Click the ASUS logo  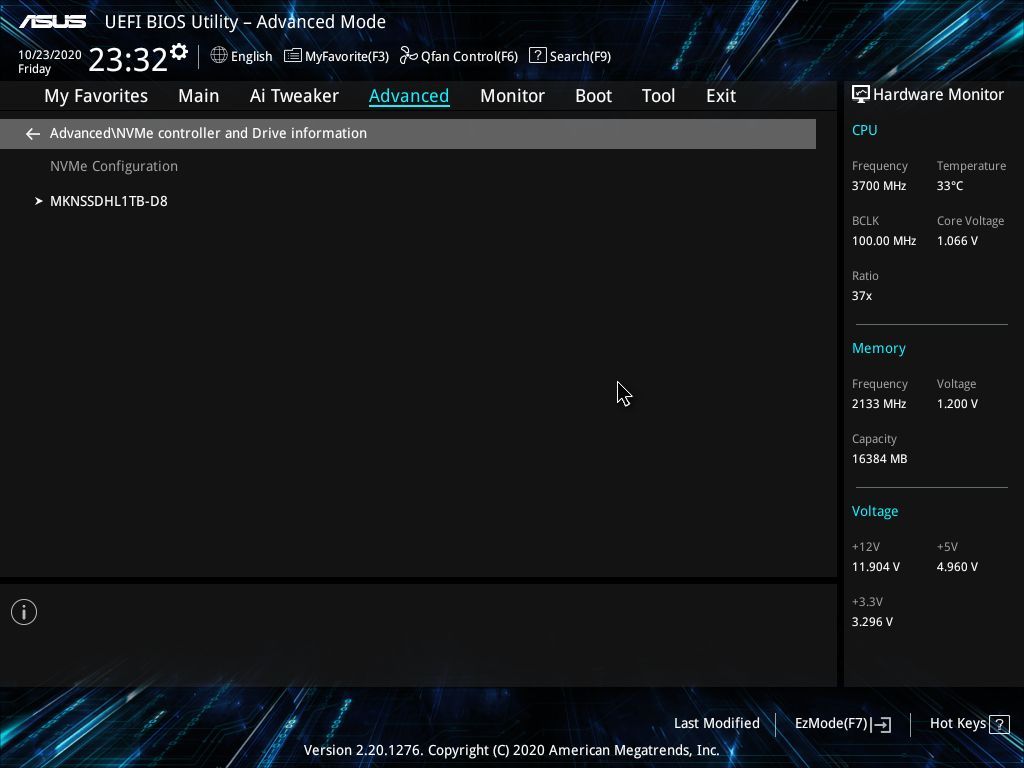[x=52, y=22]
